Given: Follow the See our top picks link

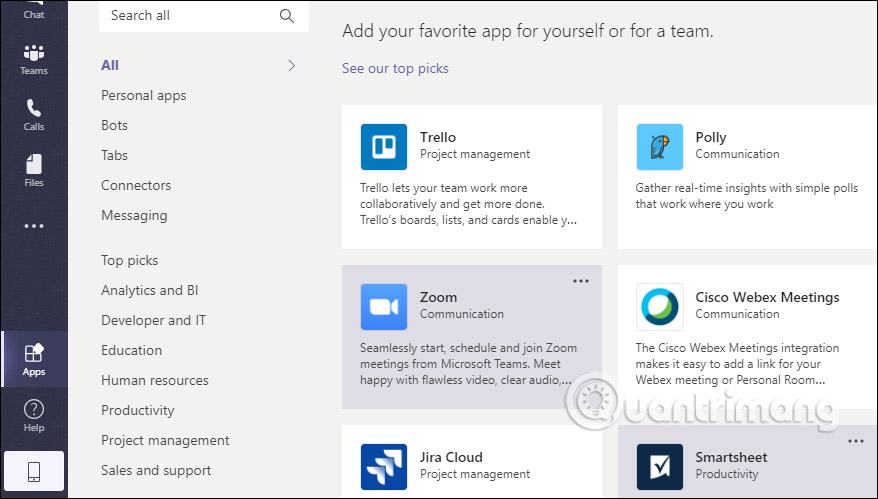Looking at the screenshot, I should point(395,68).
